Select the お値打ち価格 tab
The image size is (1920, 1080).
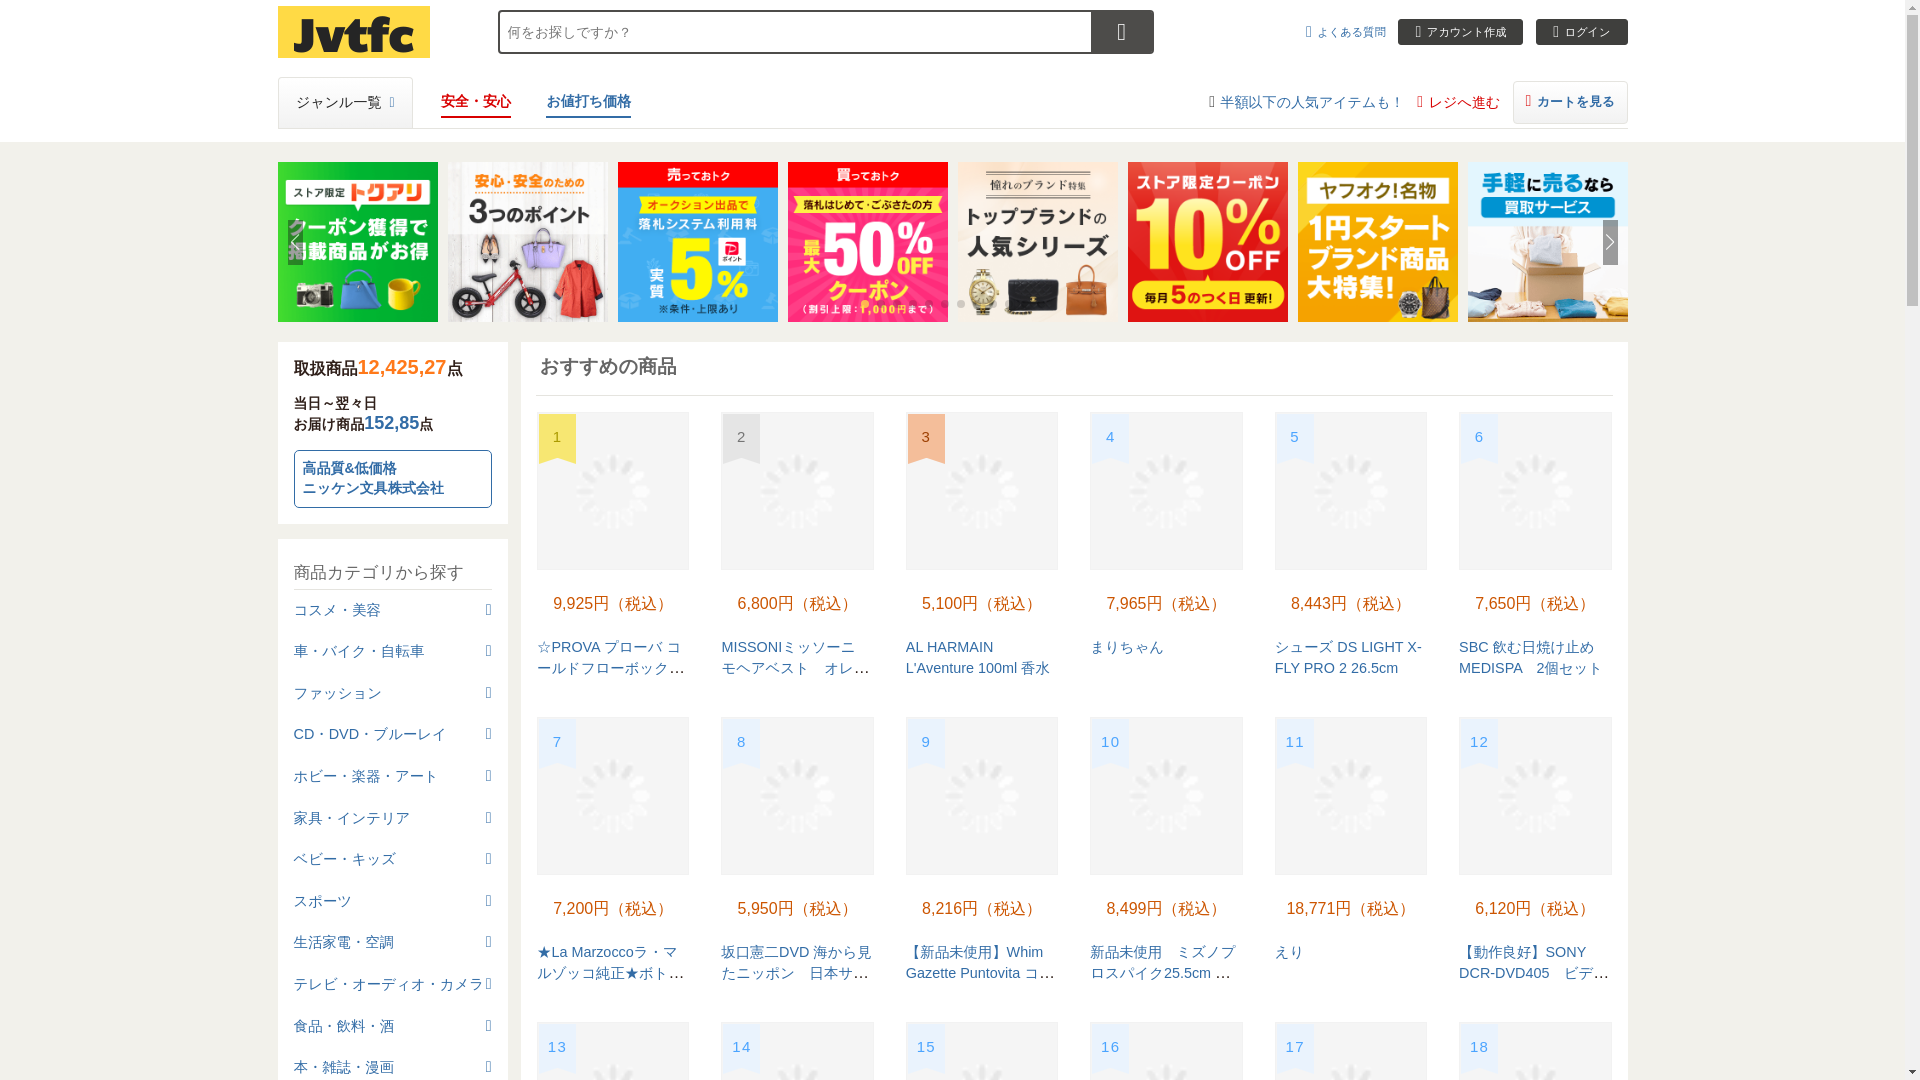(588, 102)
